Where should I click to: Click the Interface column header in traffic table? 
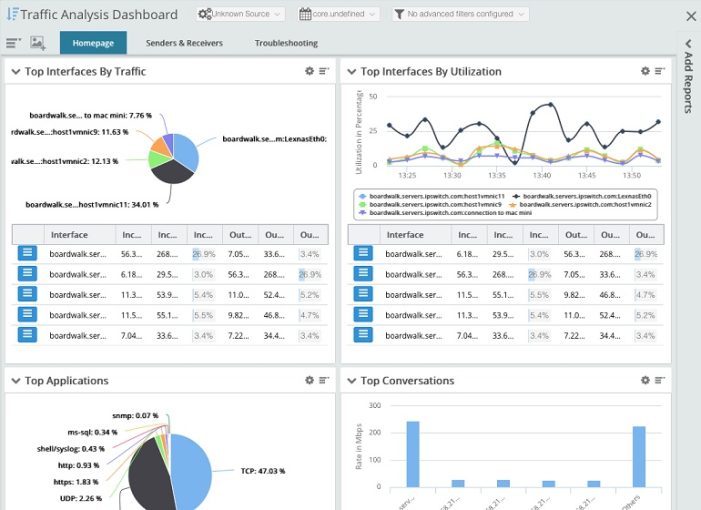tap(68, 235)
